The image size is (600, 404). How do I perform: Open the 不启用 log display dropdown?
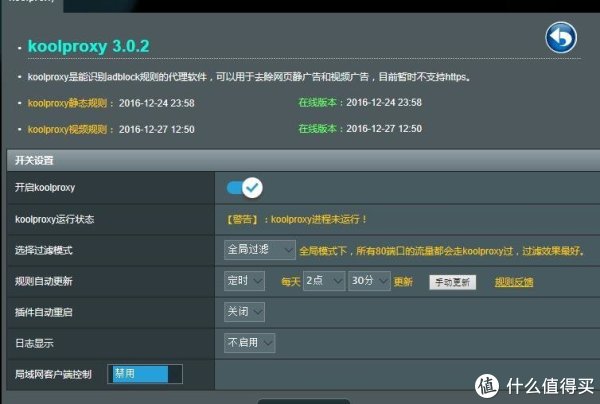249,343
